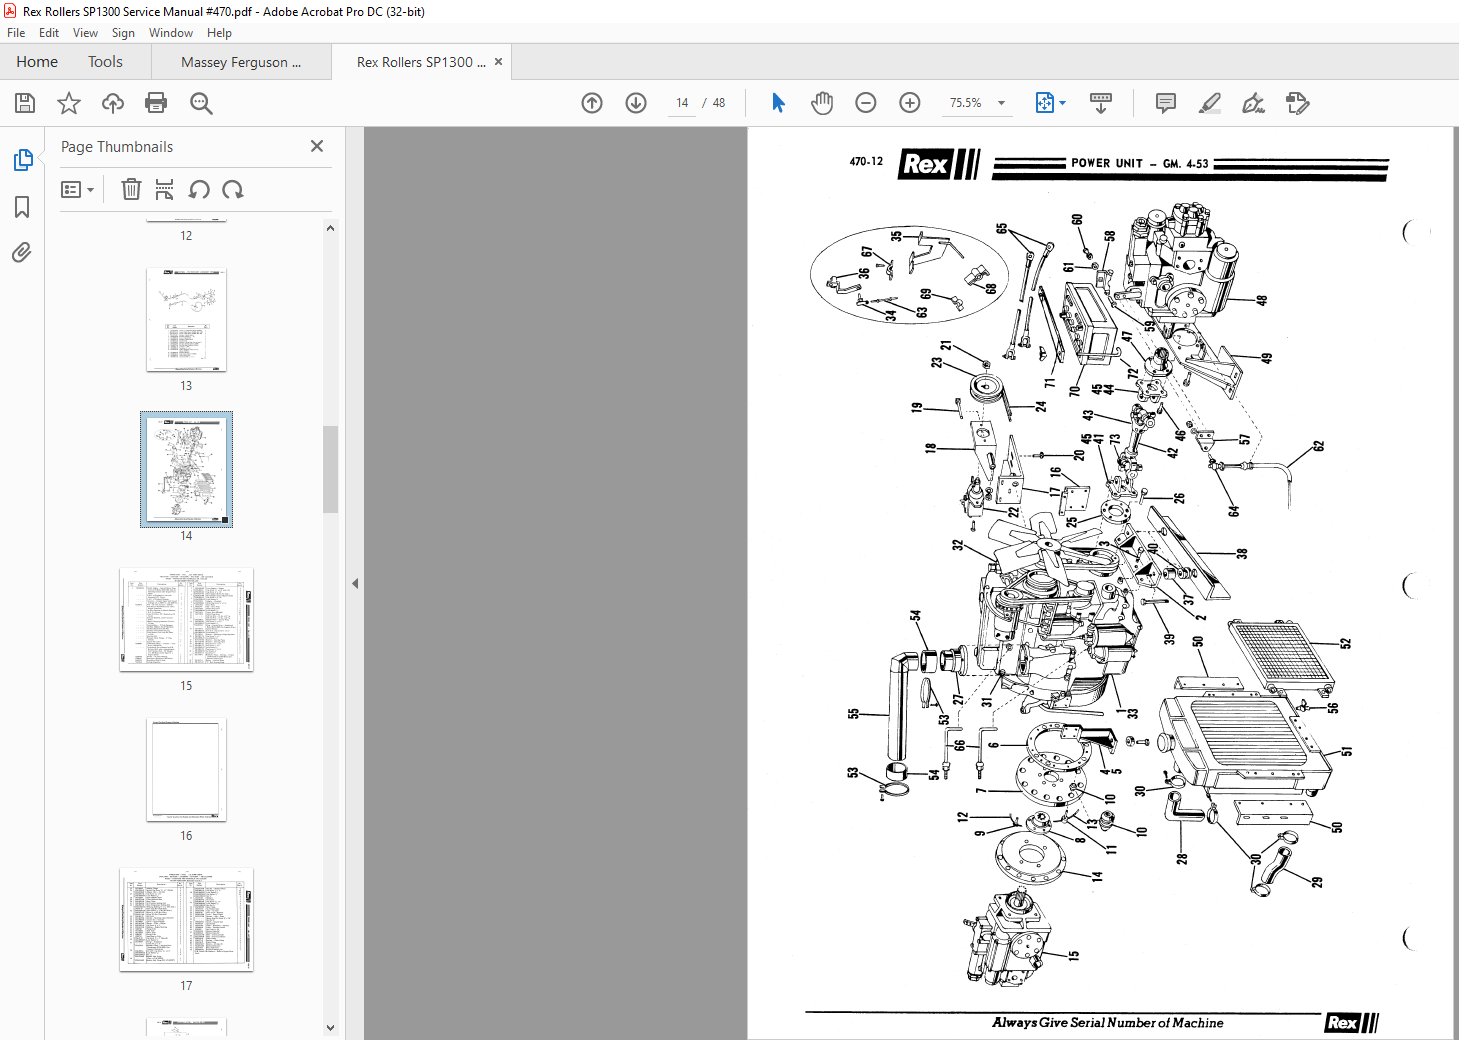The height and width of the screenshot is (1040, 1459).
Task: Open the Bookmarks sidebar panel
Action: point(22,207)
